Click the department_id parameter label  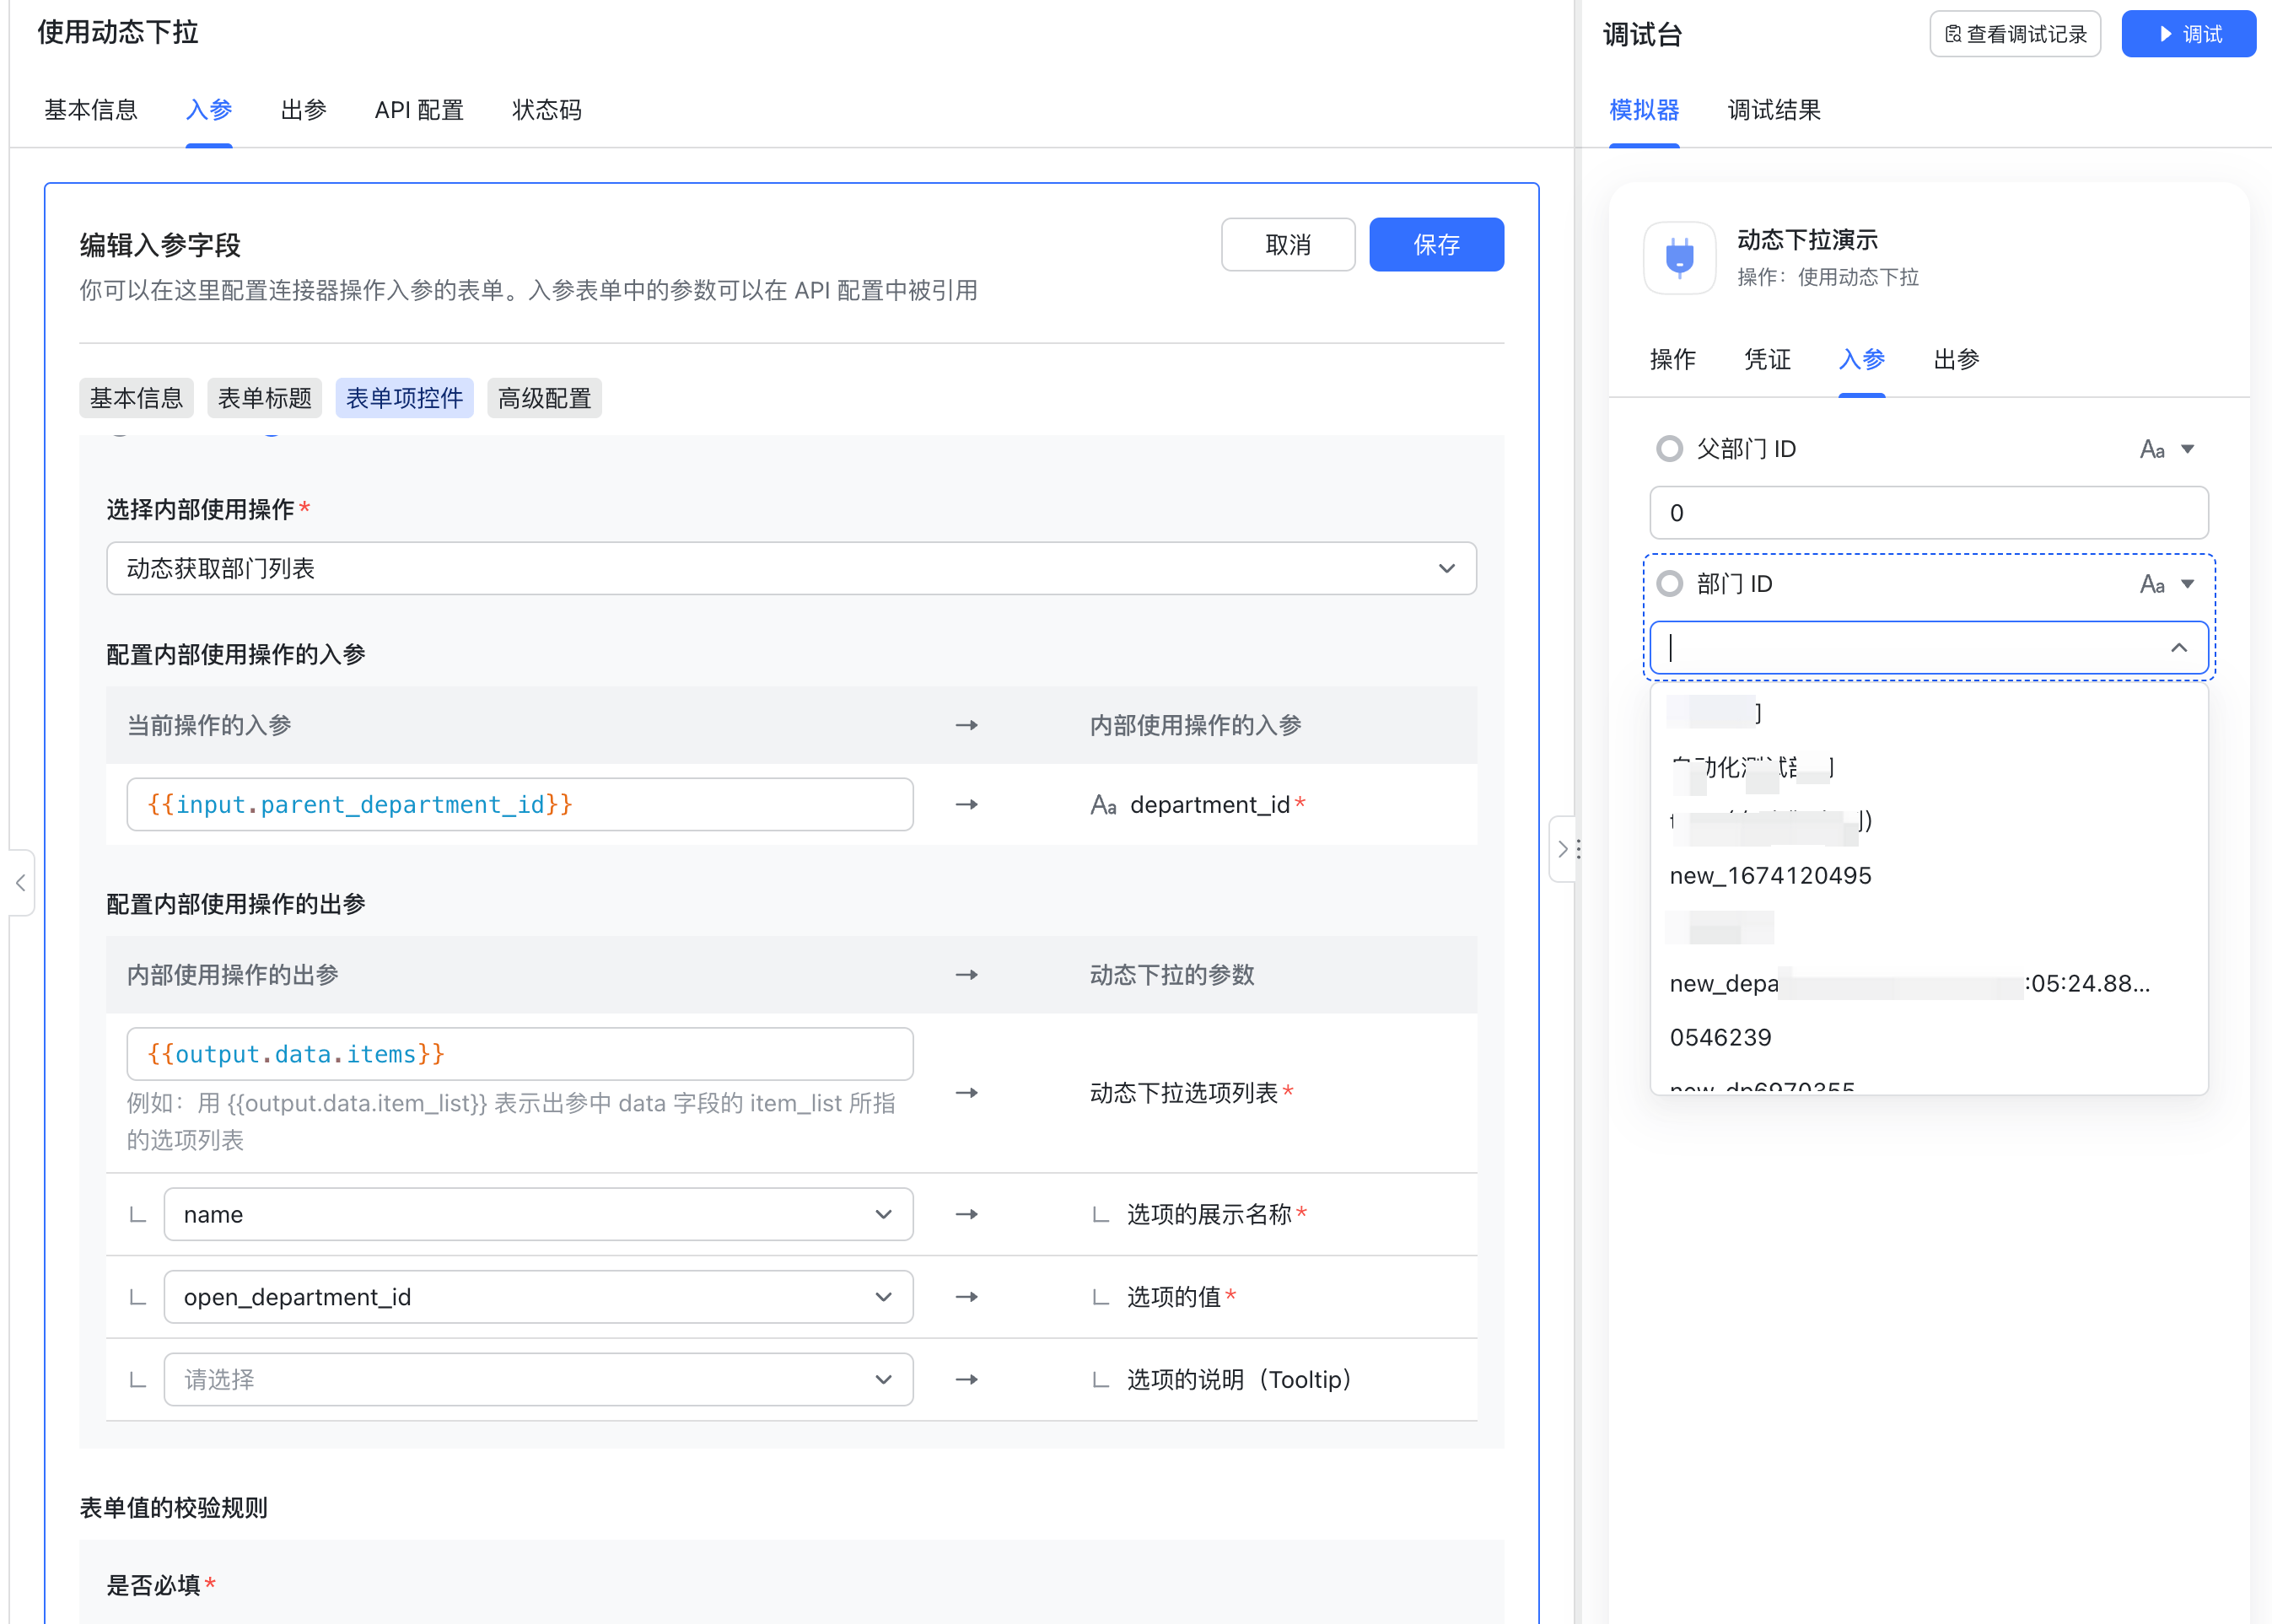(x=1209, y=805)
